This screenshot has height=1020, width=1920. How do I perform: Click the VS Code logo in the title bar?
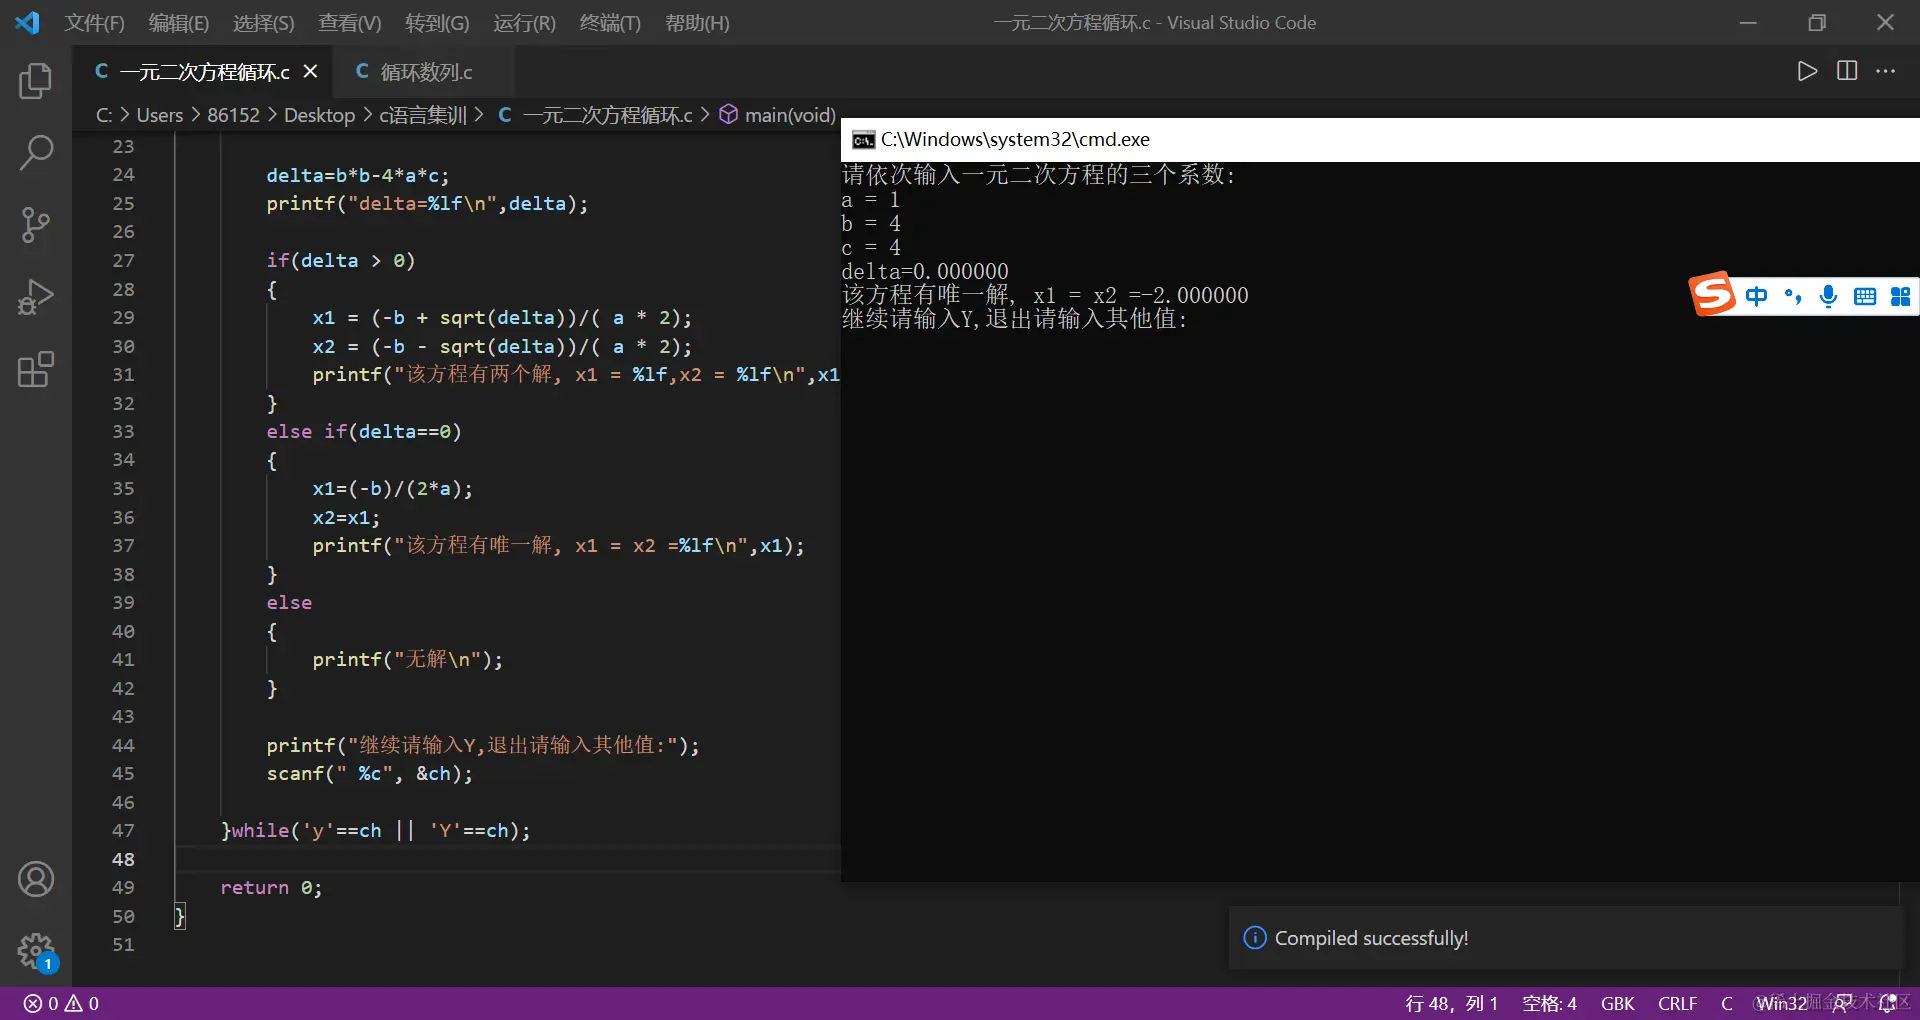(27, 22)
